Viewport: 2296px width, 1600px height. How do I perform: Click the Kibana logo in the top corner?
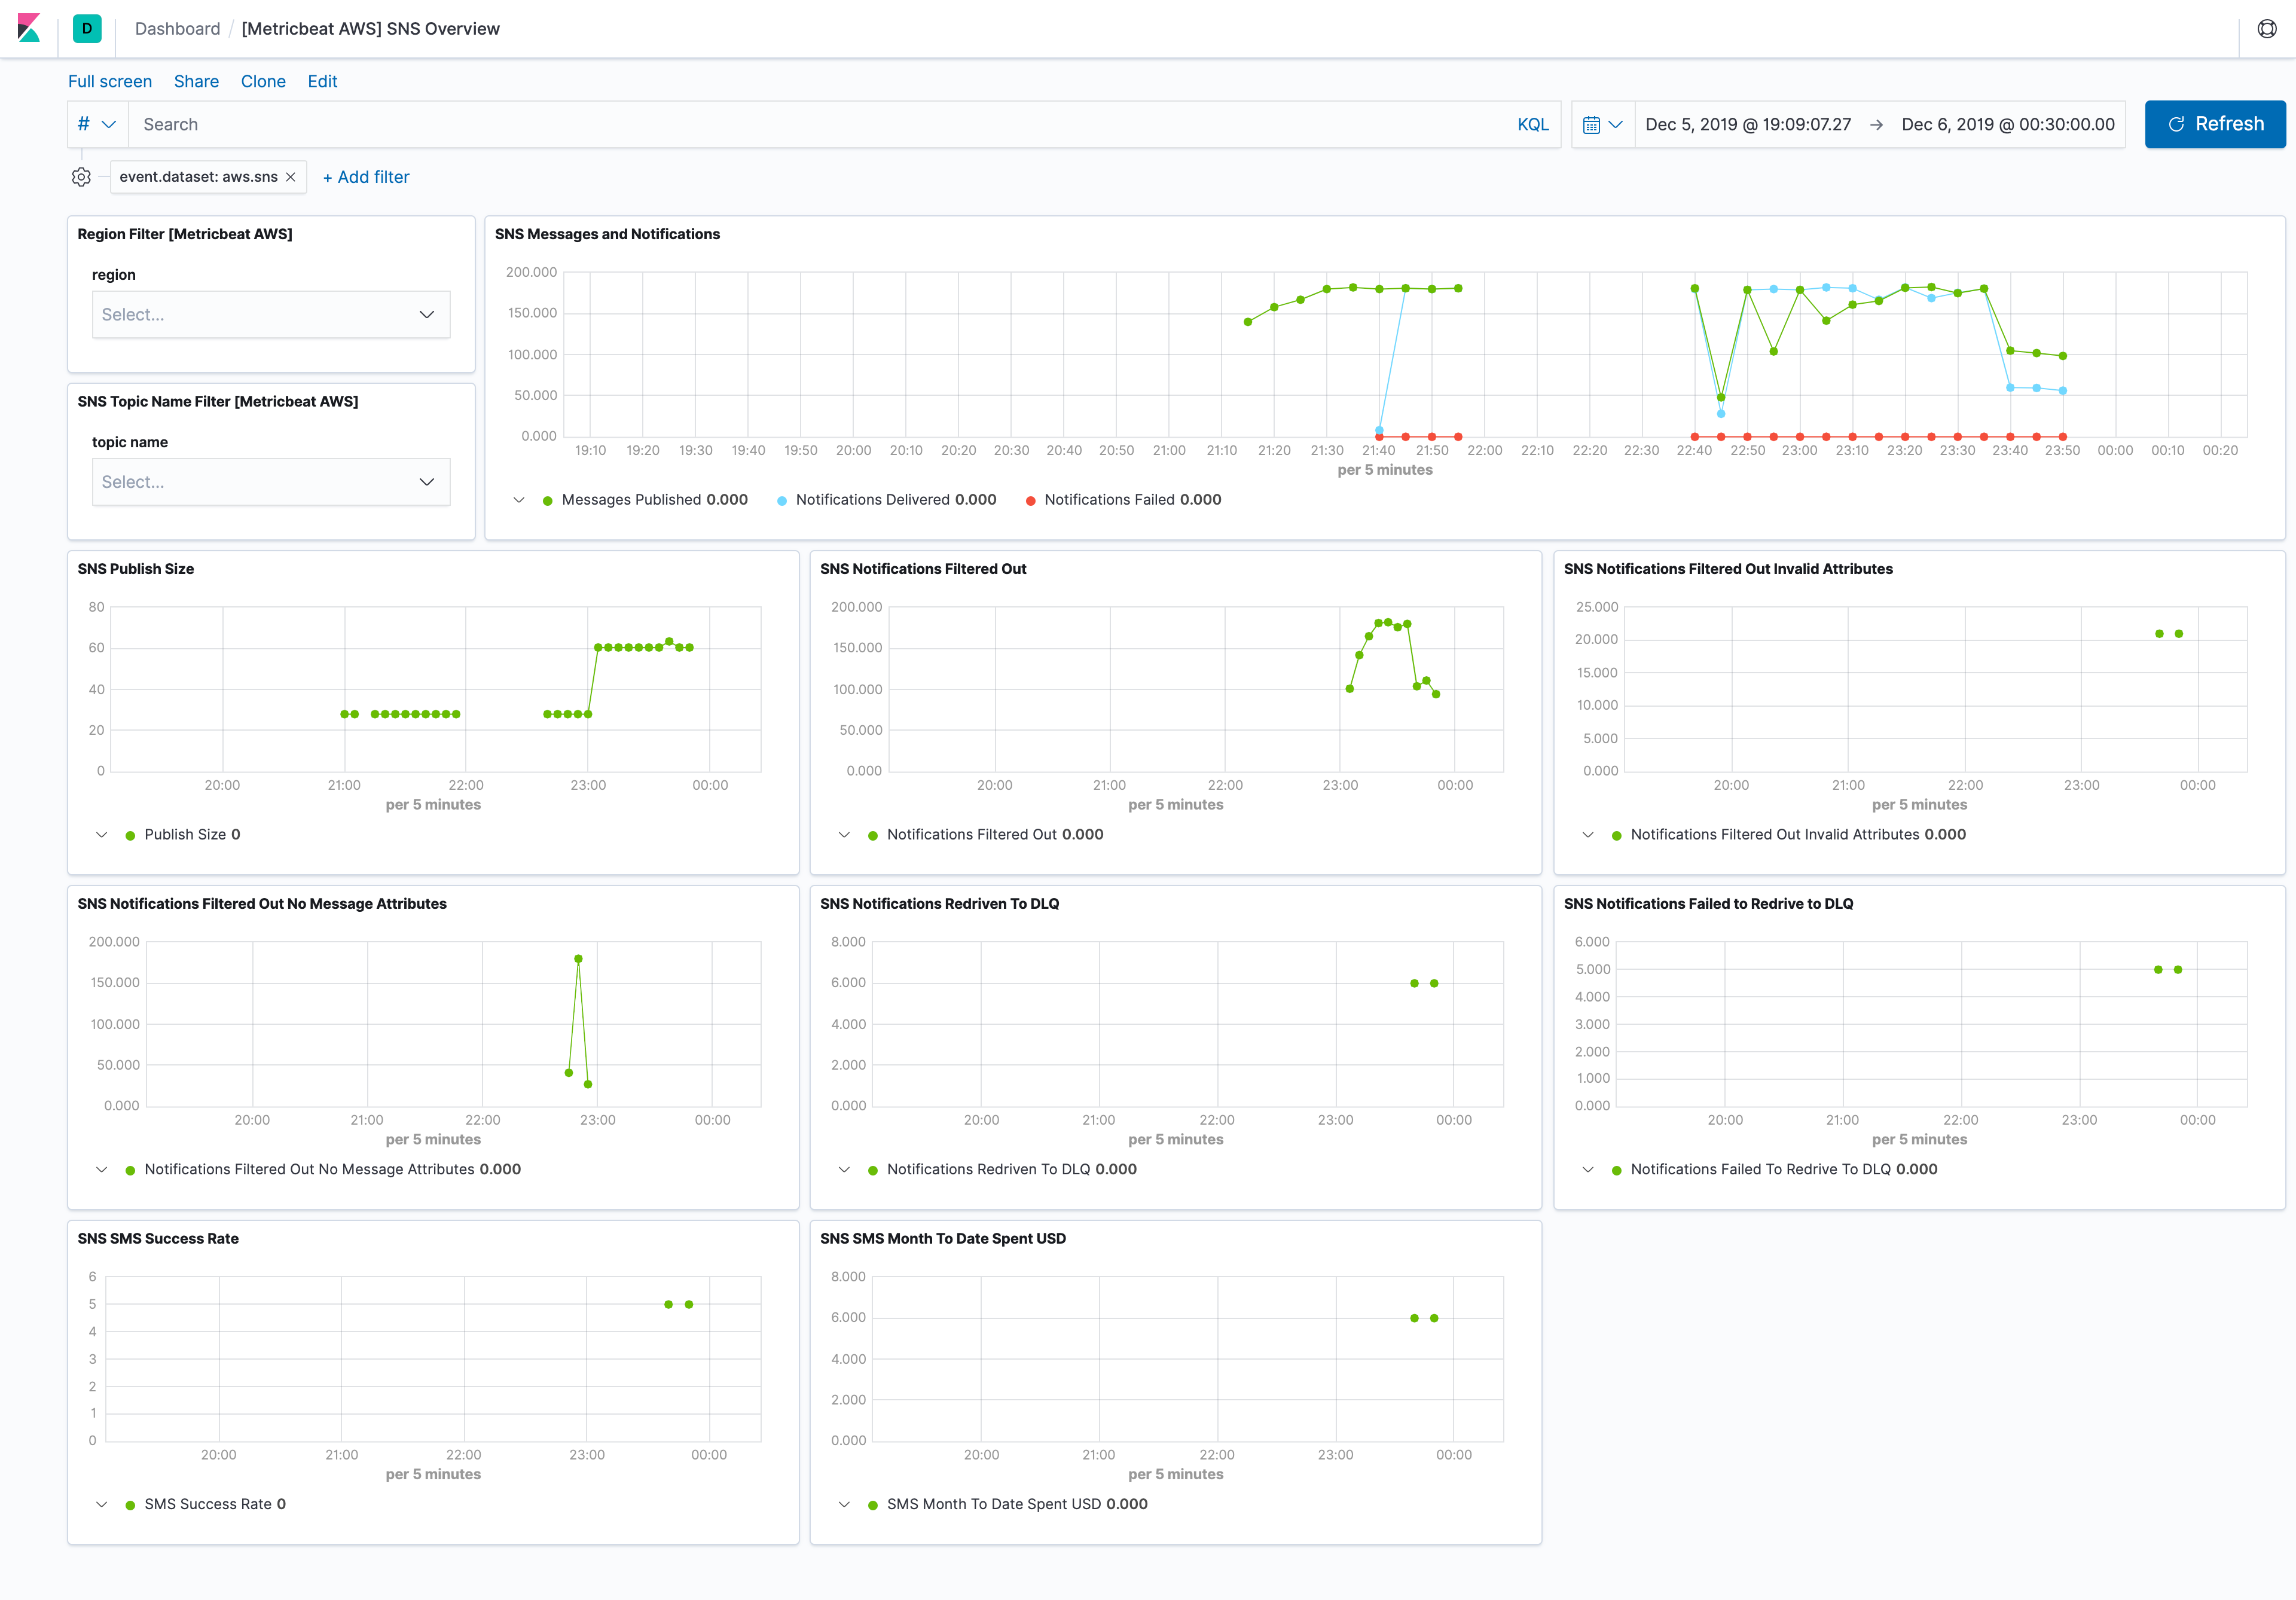pos(30,28)
